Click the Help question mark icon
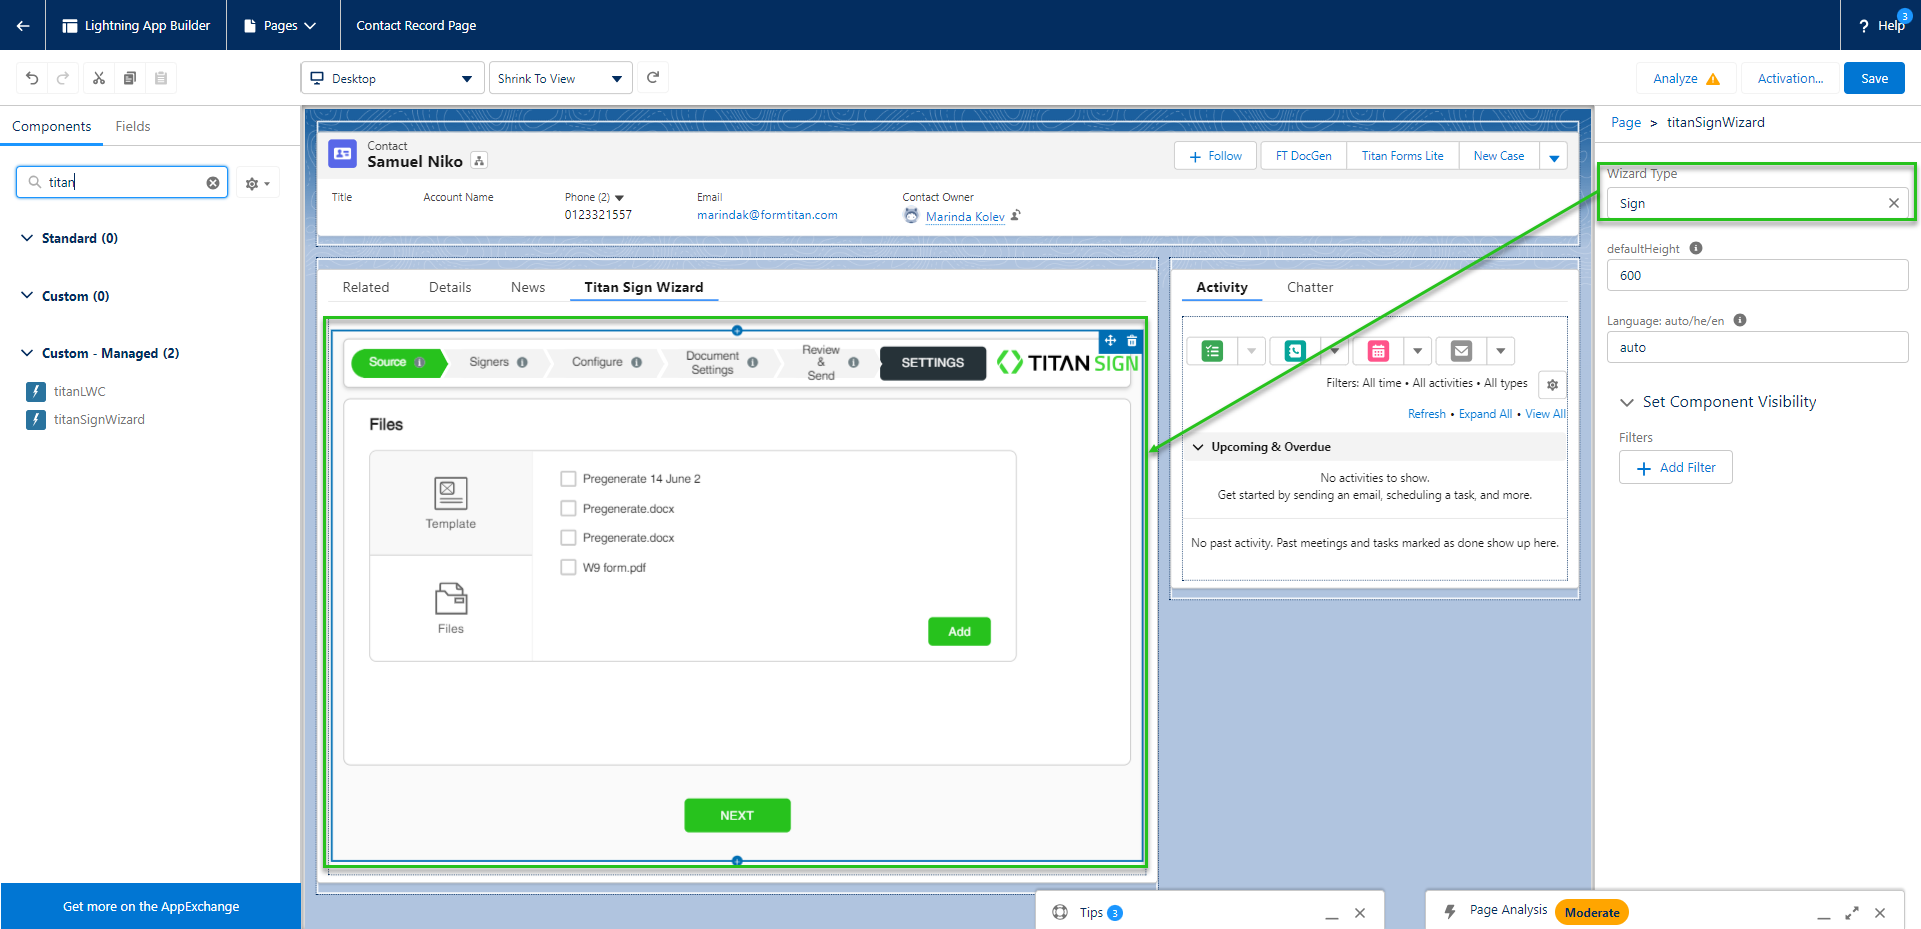This screenshot has height=929, width=1921. pos(1864,26)
